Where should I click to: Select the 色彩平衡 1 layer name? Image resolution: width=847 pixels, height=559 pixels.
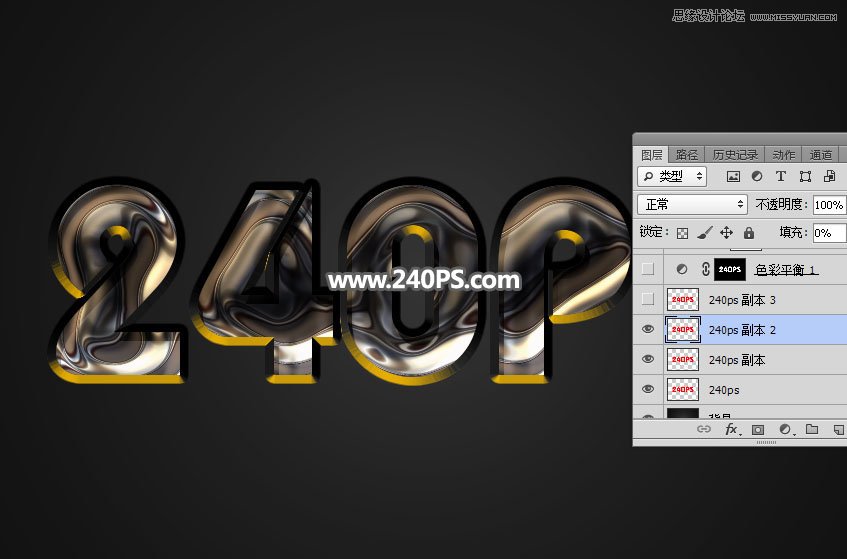[786, 270]
